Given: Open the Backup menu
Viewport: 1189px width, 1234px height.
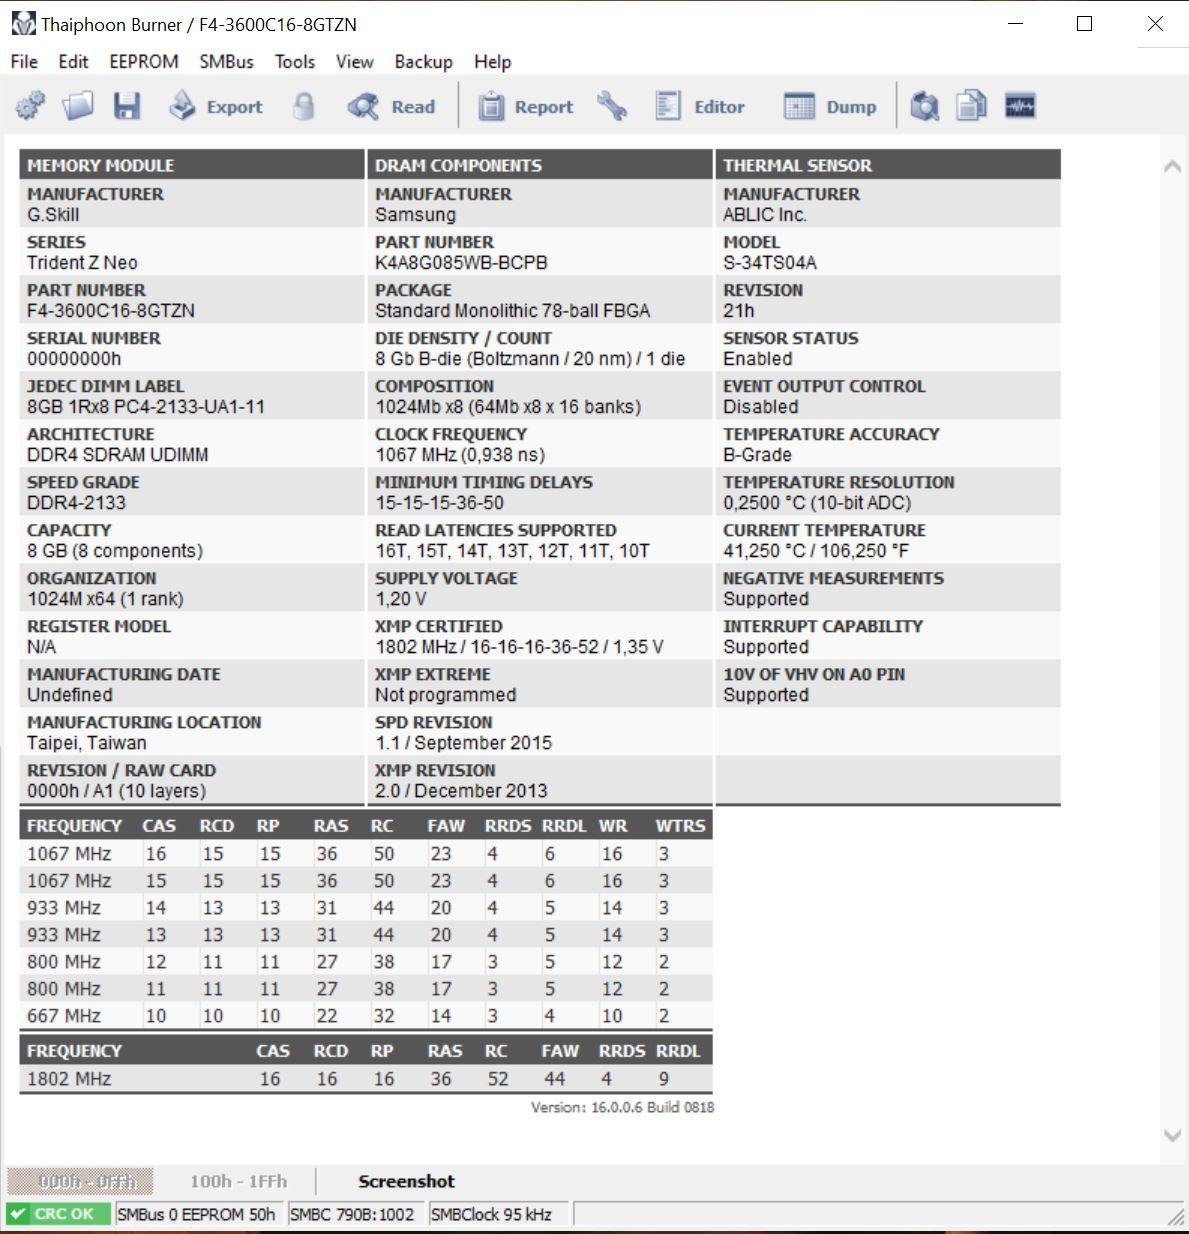Looking at the screenshot, I should (x=423, y=61).
